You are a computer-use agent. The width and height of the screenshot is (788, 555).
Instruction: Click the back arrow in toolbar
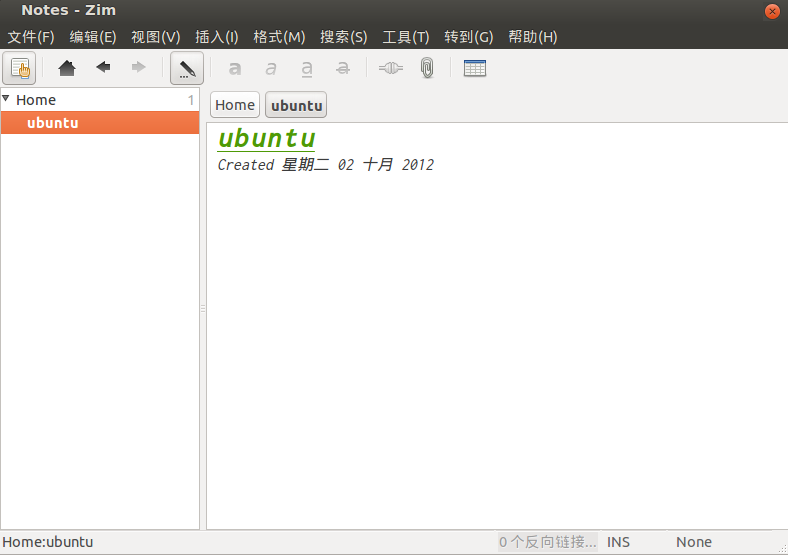tap(103, 67)
